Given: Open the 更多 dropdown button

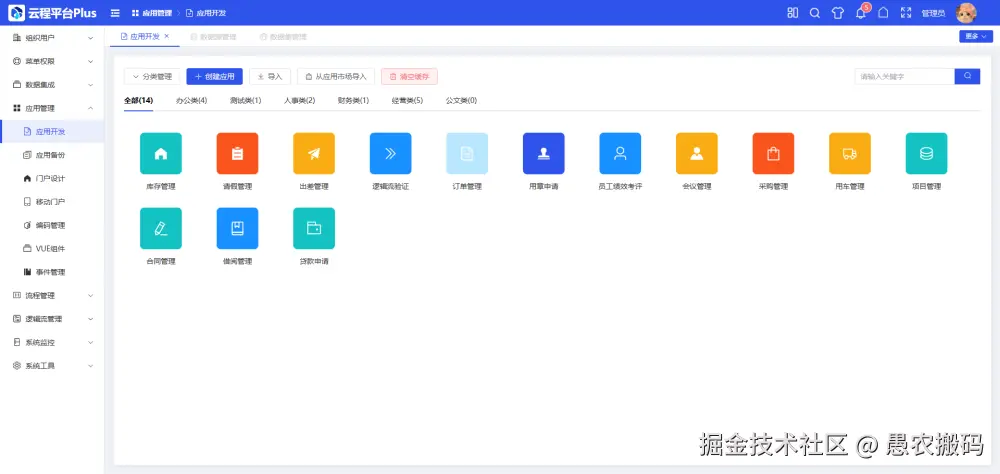Looking at the screenshot, I should point(976,36).
